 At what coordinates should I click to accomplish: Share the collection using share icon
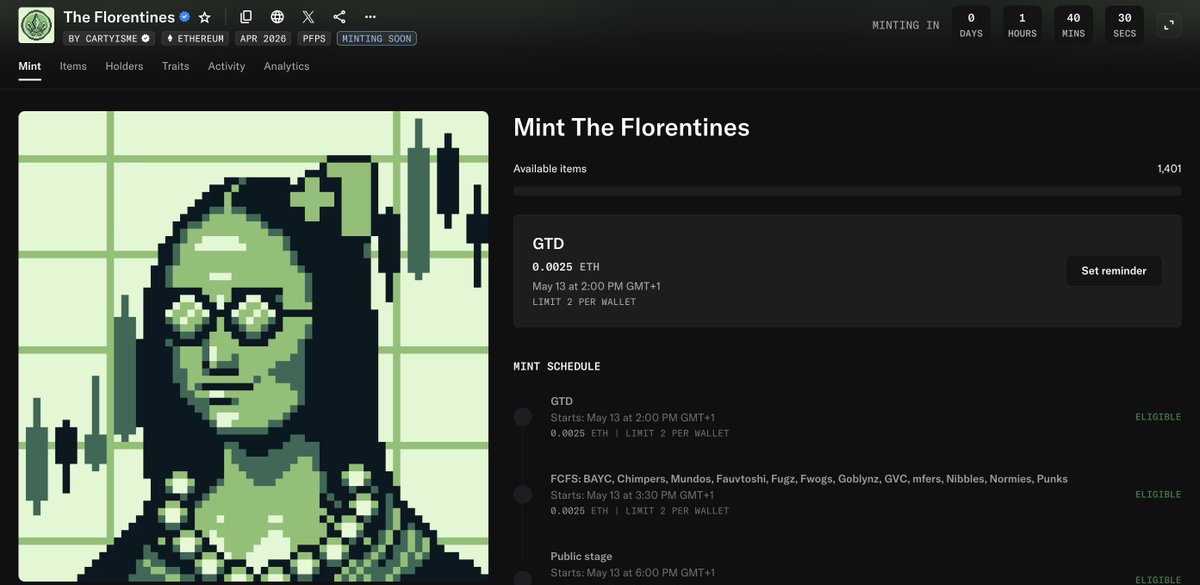[339, 17]
